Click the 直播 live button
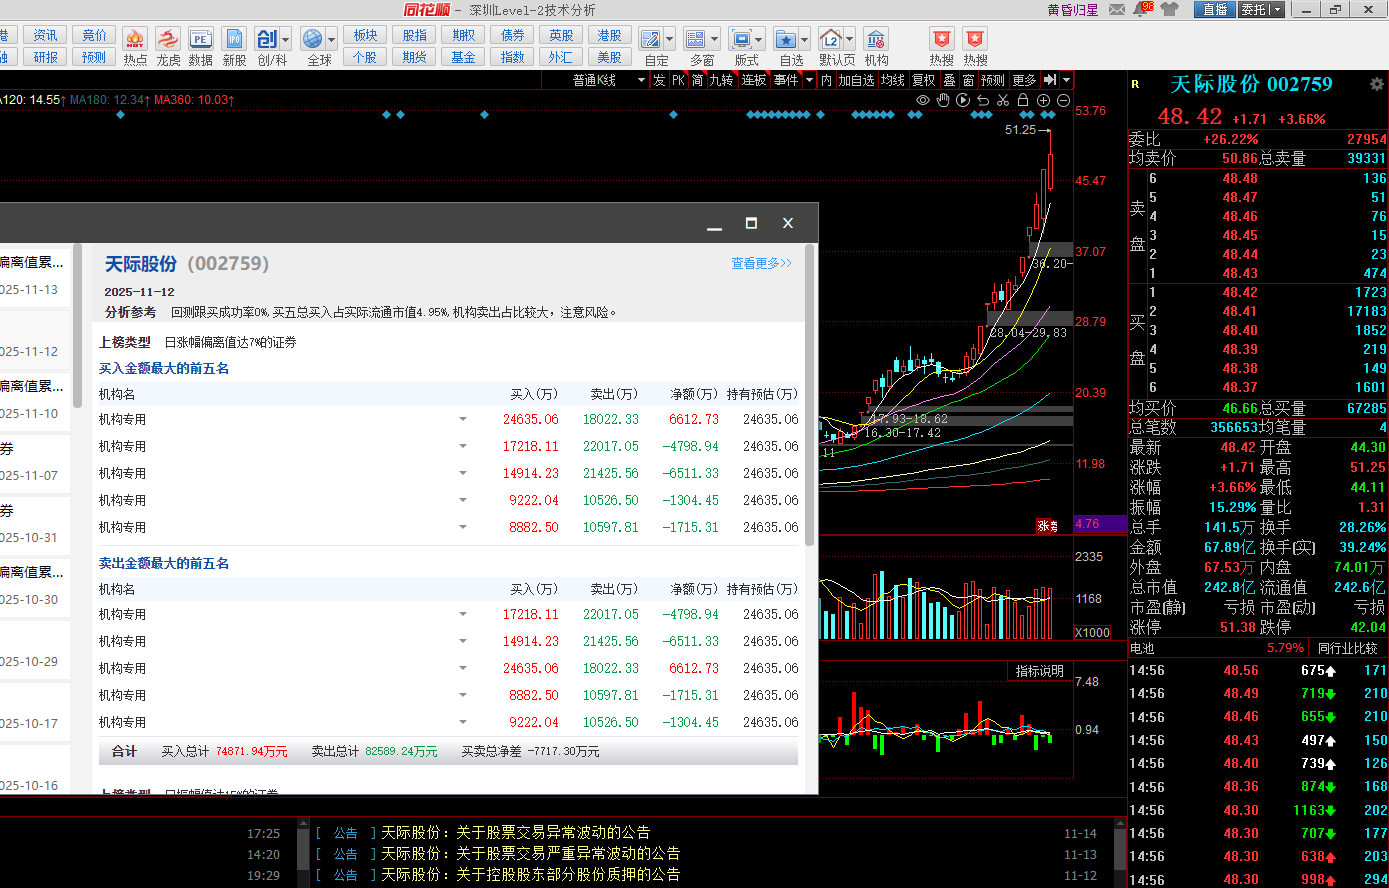Viewport: 1389px width, 888px height. 1215,10
